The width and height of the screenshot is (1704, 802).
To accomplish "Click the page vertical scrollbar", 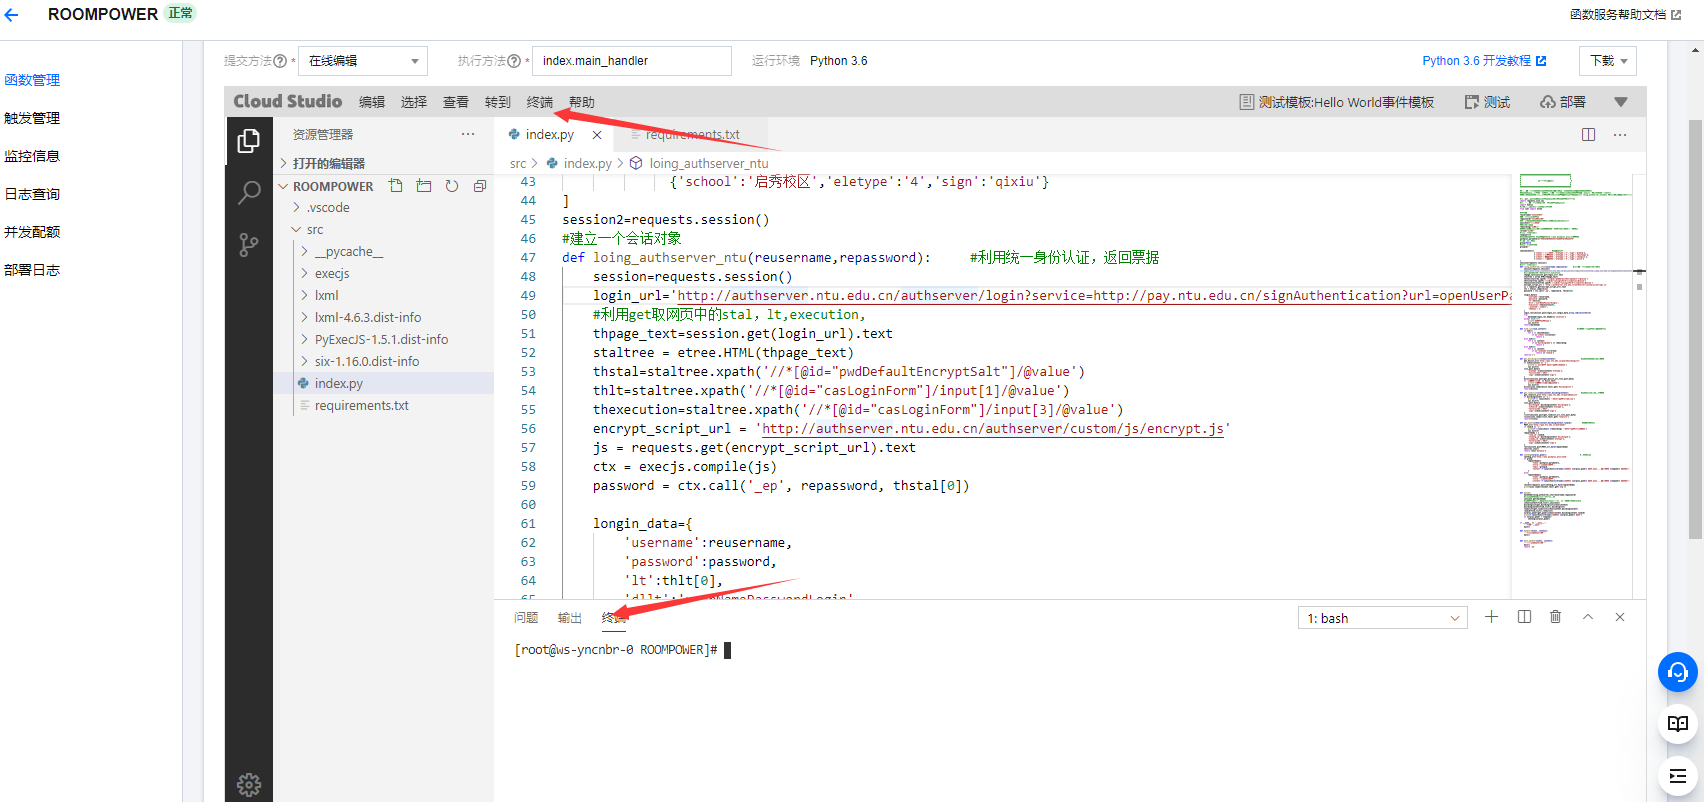I will click(x=1695, y=330).
